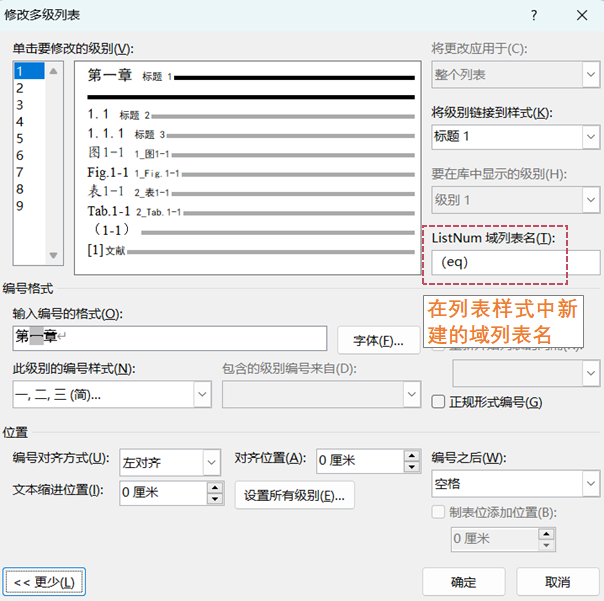Enable 正规形式编号 checkbox
The width and height of the screenshot is (604, 601).
click(x=438, y=402)
